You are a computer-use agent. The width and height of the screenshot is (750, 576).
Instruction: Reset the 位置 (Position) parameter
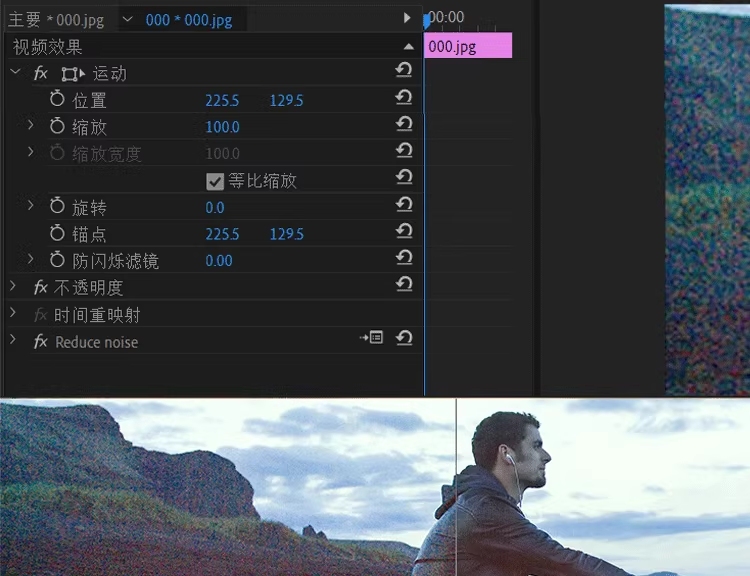coord(404,98)
